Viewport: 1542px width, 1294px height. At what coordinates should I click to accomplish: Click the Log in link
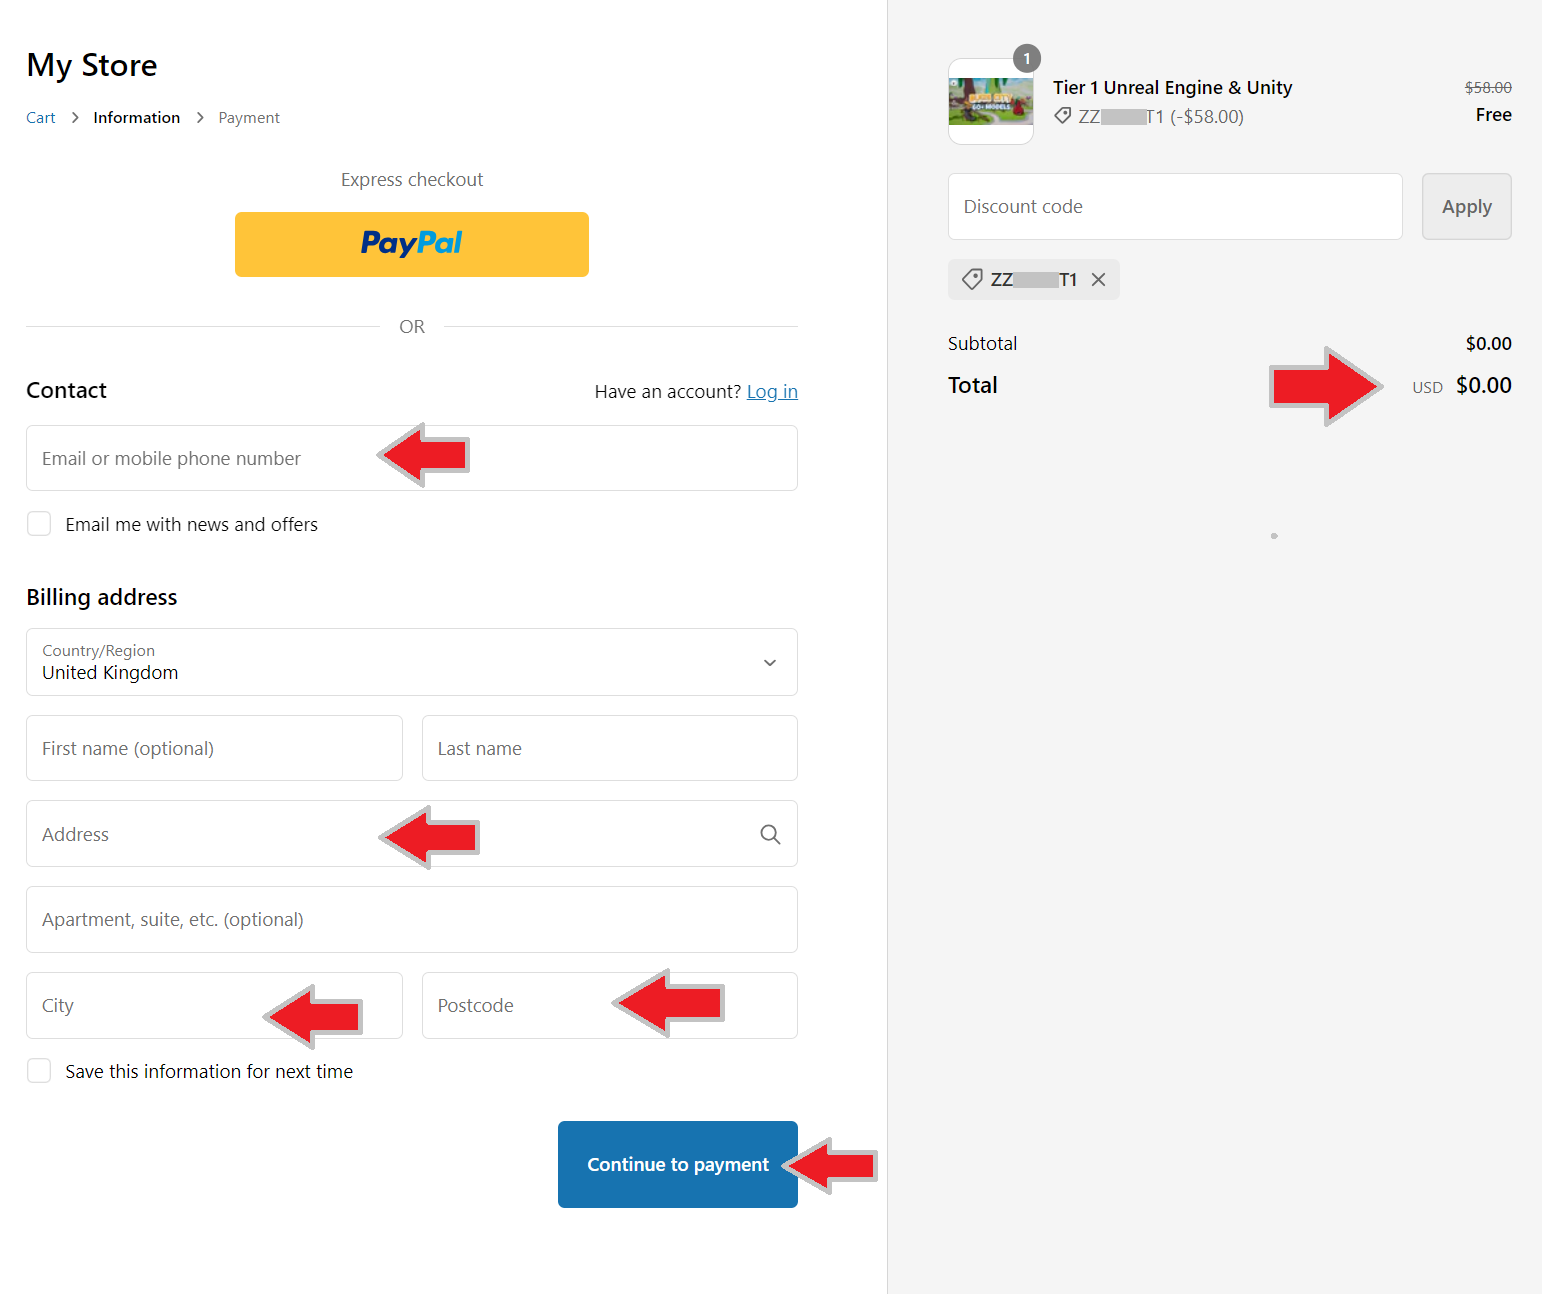[772, 392]
